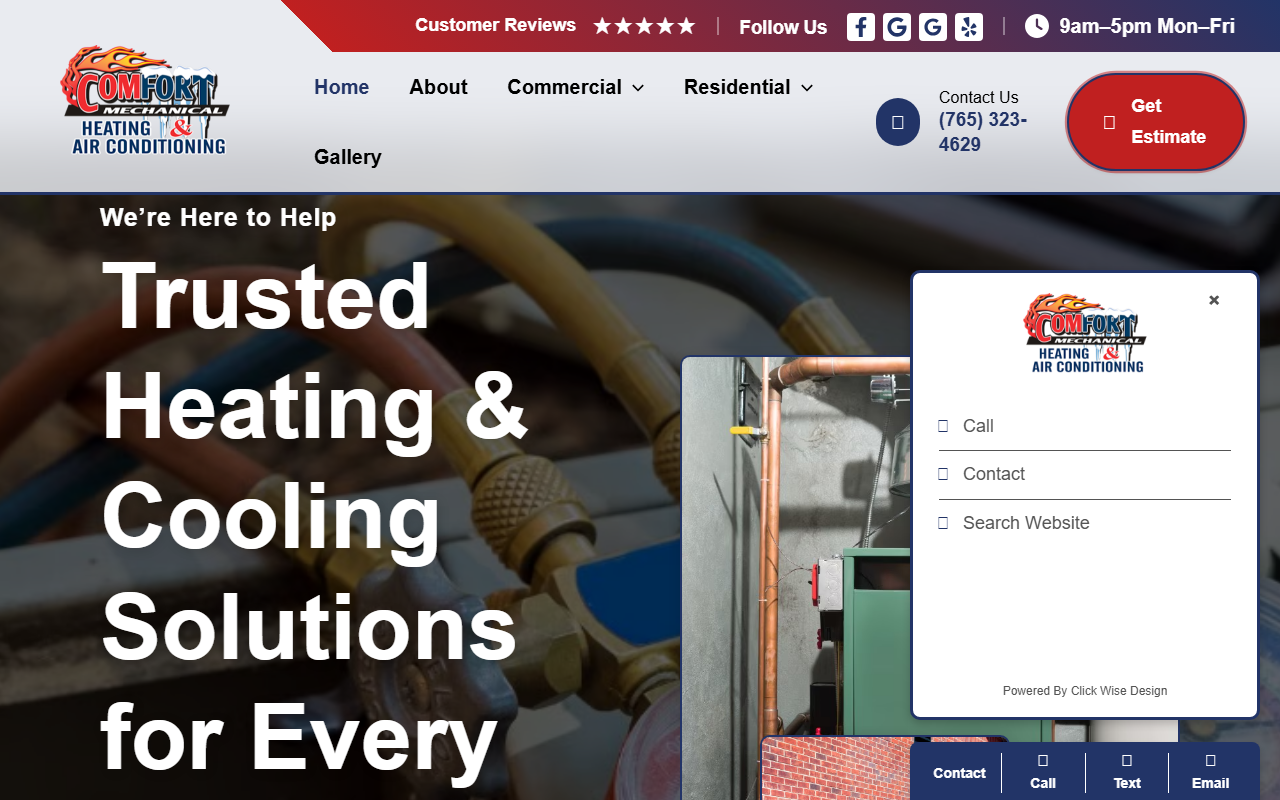Open the first Google icon after Facebook

point(897,27)
